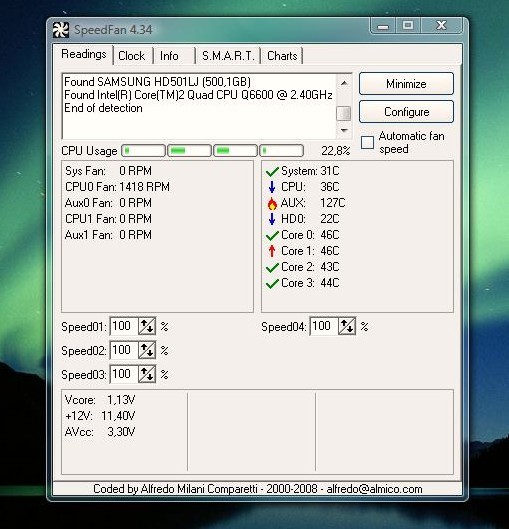
Task: Click the third CPU usage bar
Action: tap(235, 150)
